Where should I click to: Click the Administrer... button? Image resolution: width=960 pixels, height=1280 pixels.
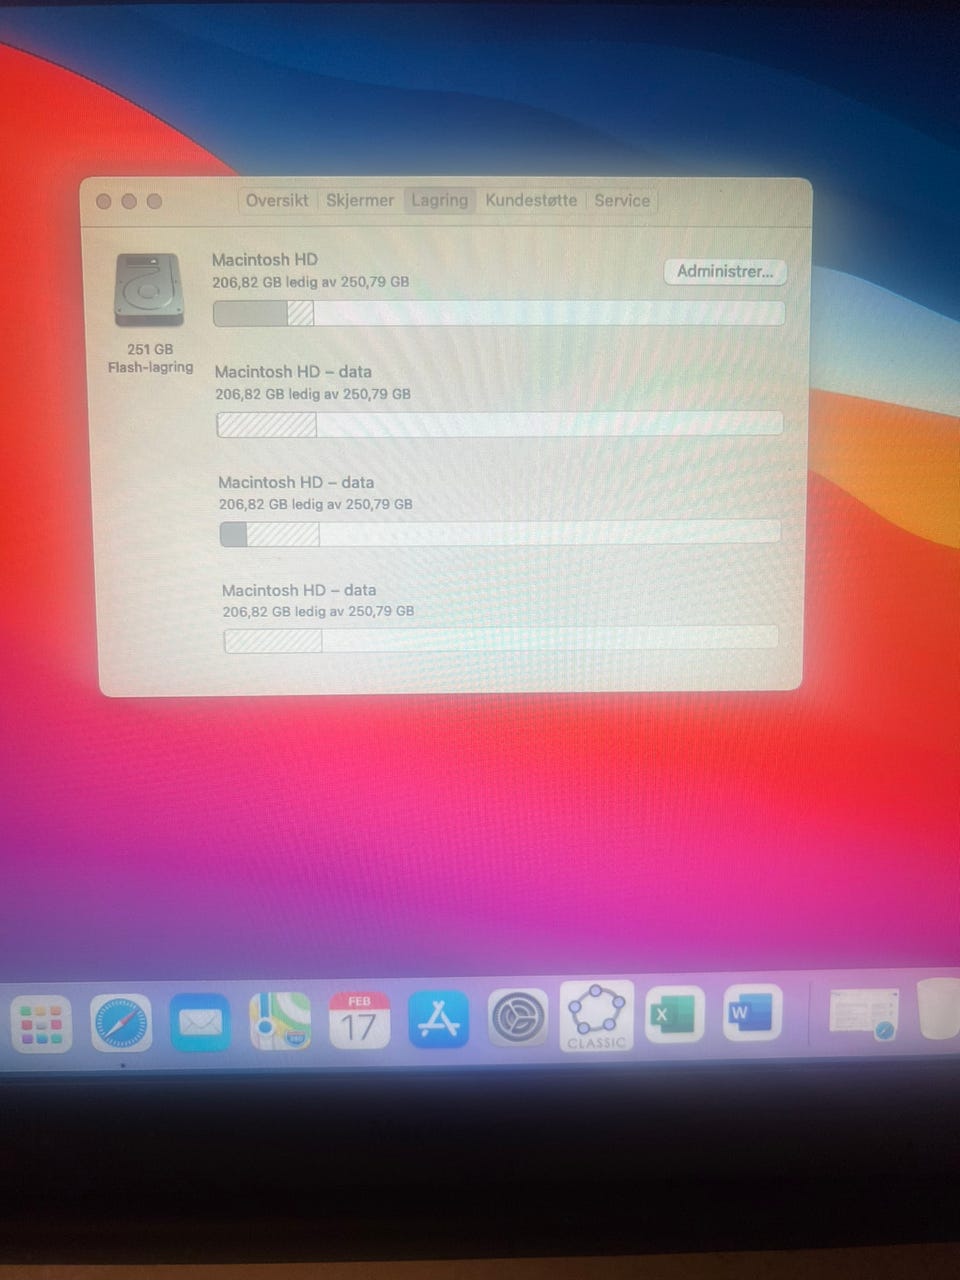tap(725, 271)
